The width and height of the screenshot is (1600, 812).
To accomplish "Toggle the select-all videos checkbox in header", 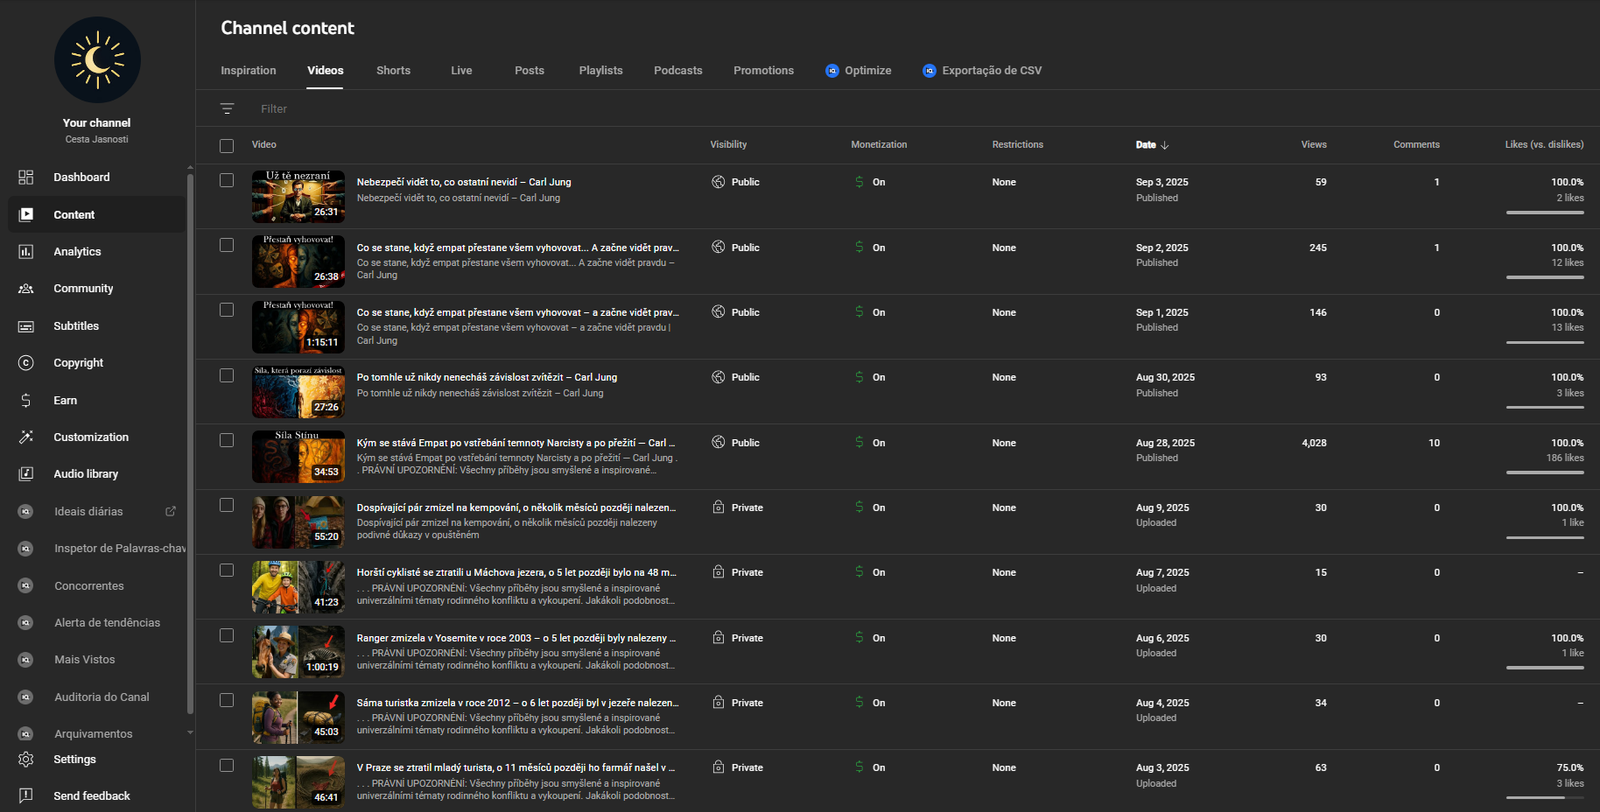I will 227,146.
